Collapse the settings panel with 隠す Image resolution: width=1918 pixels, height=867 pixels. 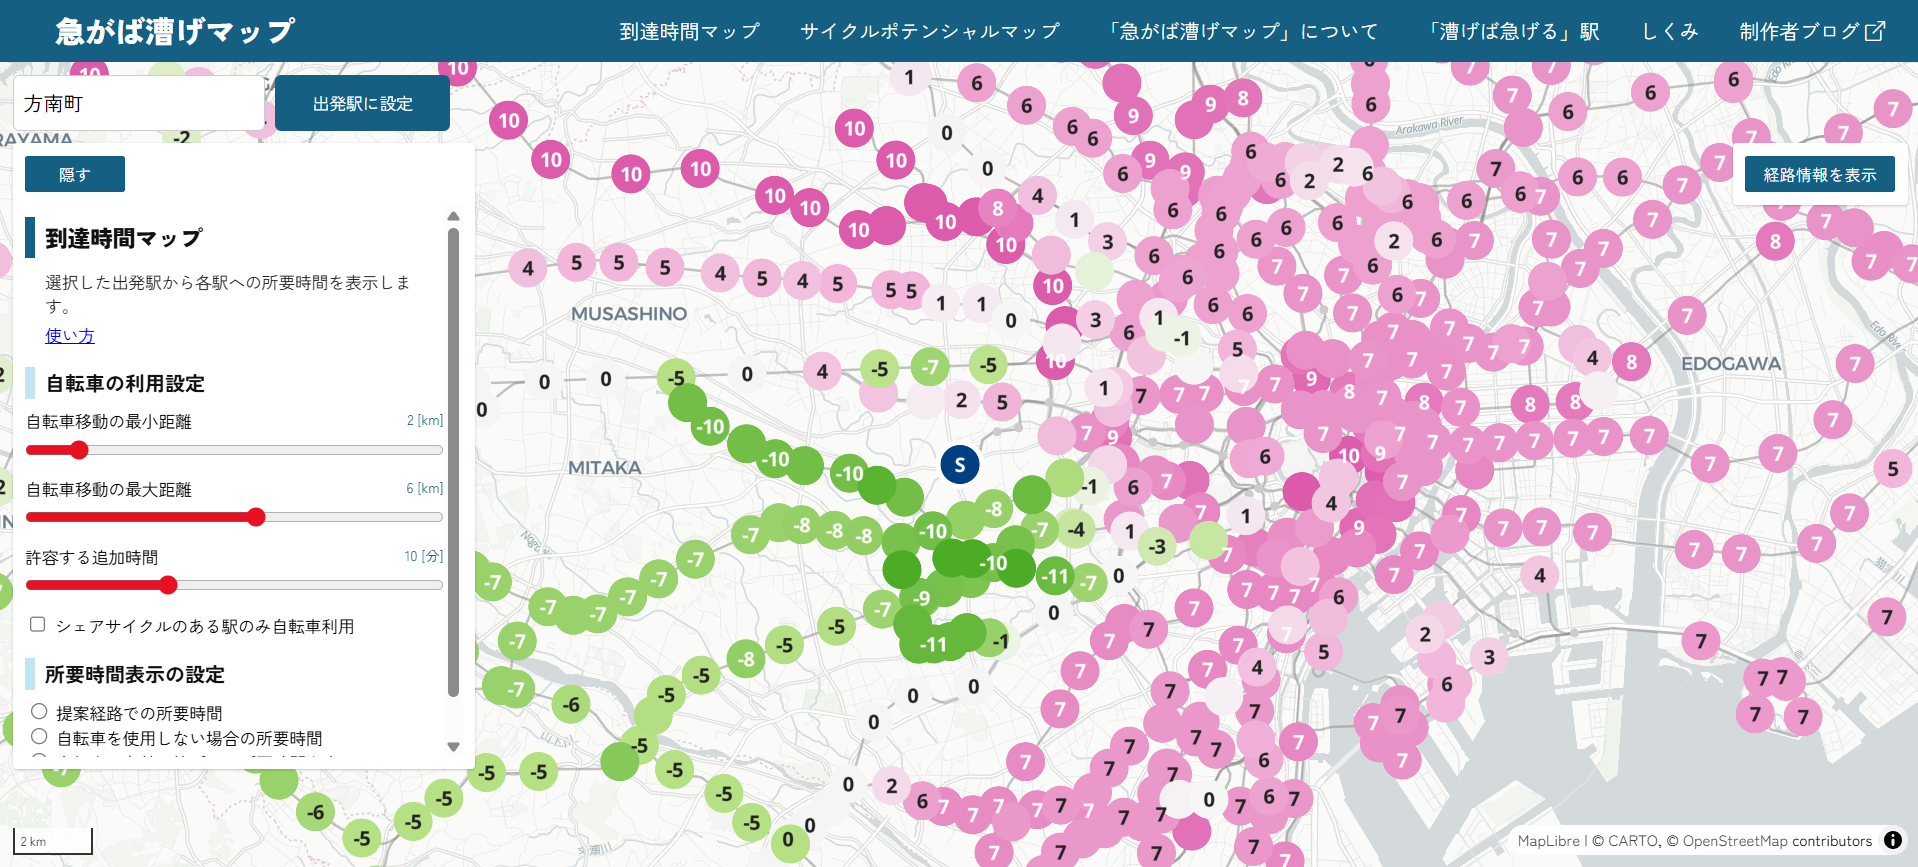tap(75, 174)
